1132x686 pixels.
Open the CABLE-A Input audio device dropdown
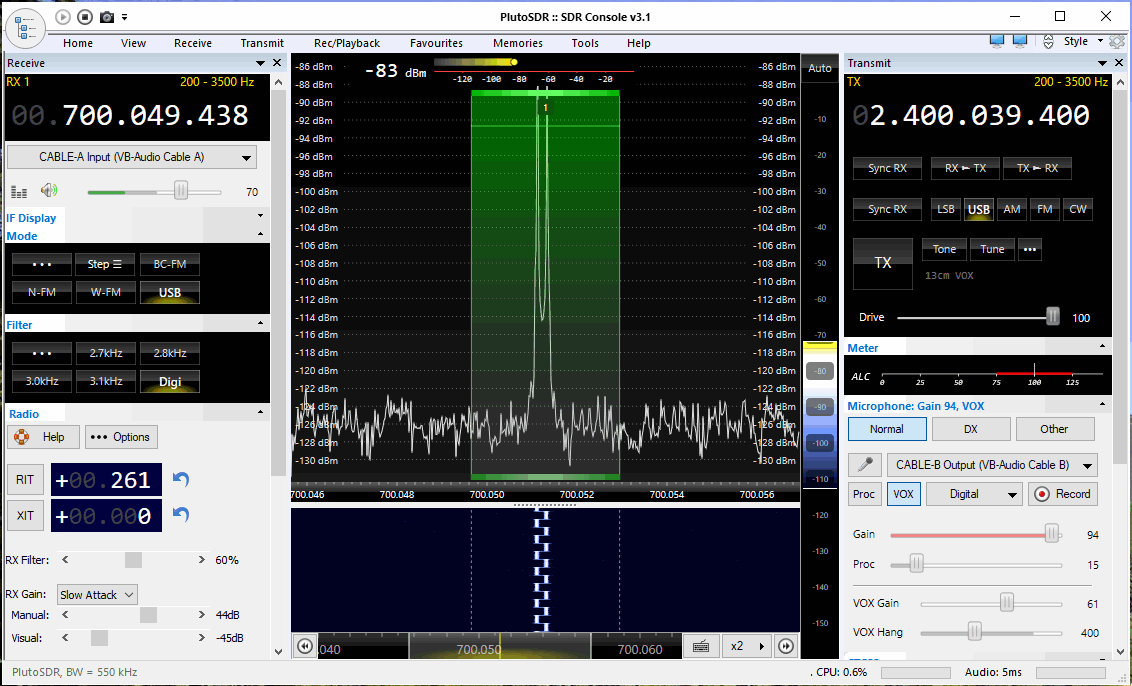click(x=132, y=157)
